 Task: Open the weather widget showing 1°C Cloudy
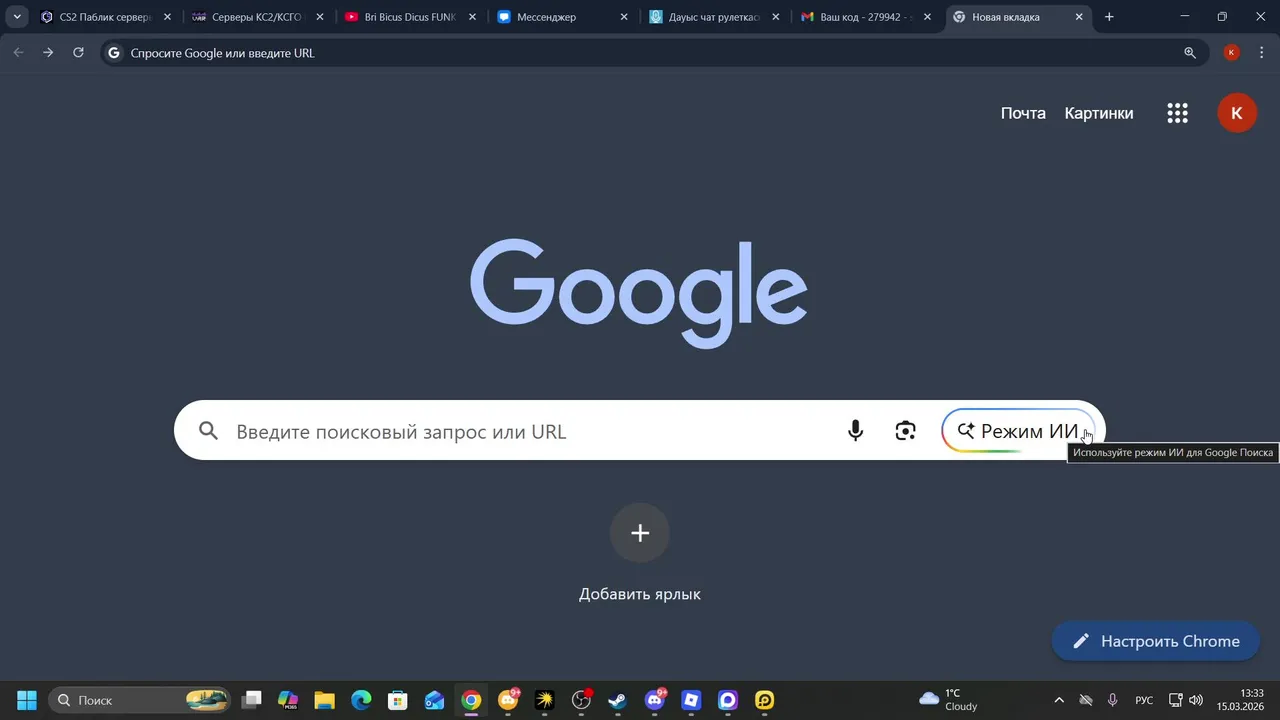[x=949, y=700]
